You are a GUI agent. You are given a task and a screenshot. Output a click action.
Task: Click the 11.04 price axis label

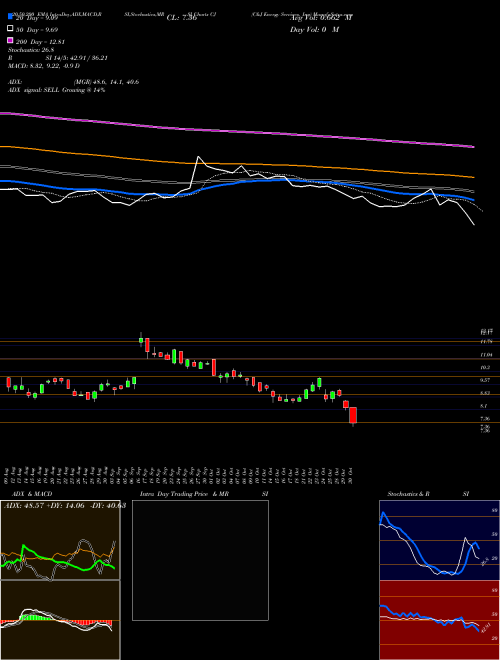pos(487,355)
